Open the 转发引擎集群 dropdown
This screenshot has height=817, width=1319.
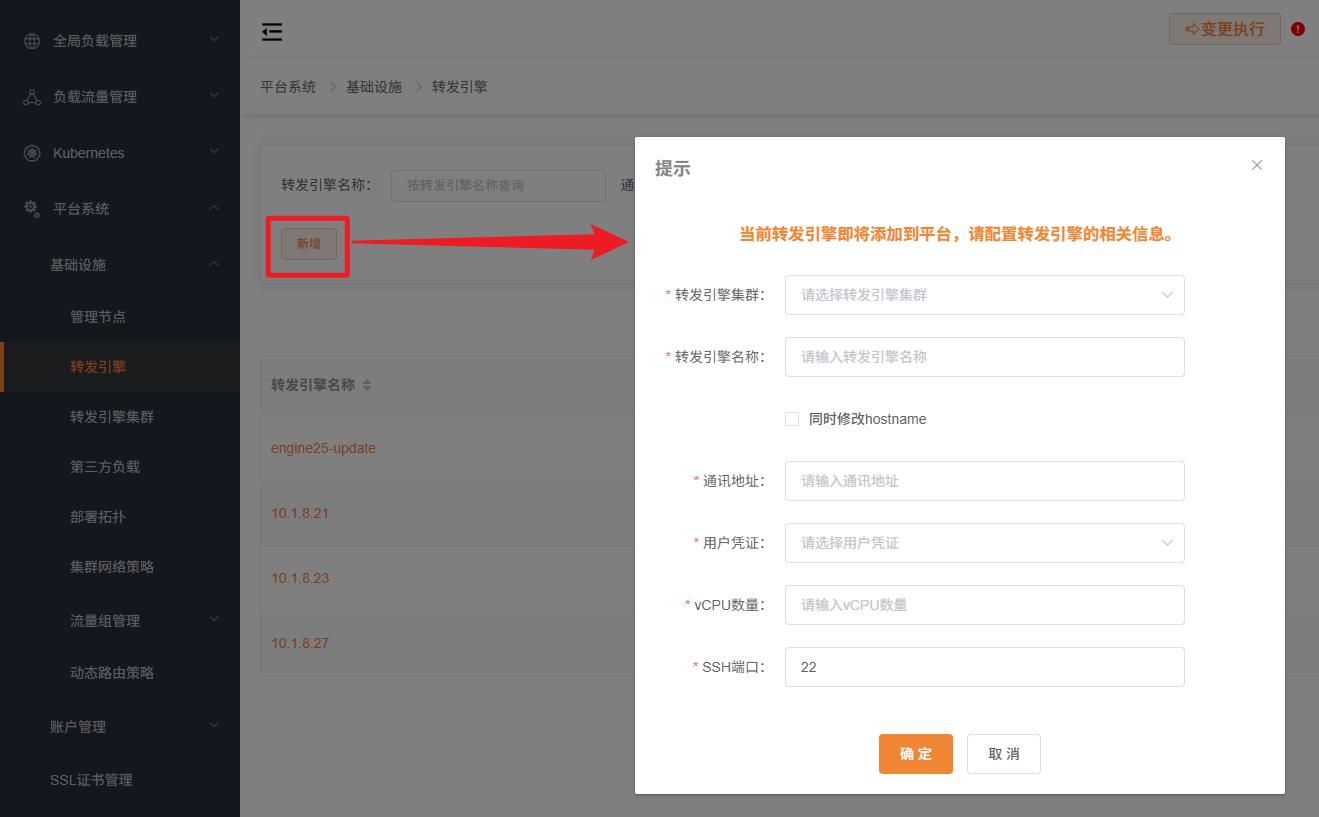(985, 295)
